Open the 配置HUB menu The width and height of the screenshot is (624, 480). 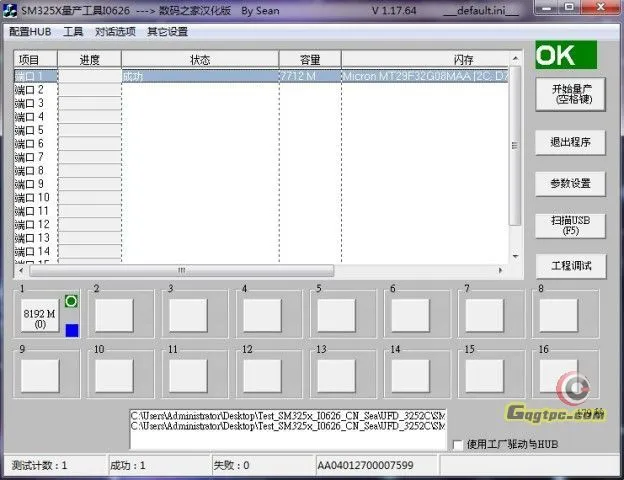click(30, 31)
